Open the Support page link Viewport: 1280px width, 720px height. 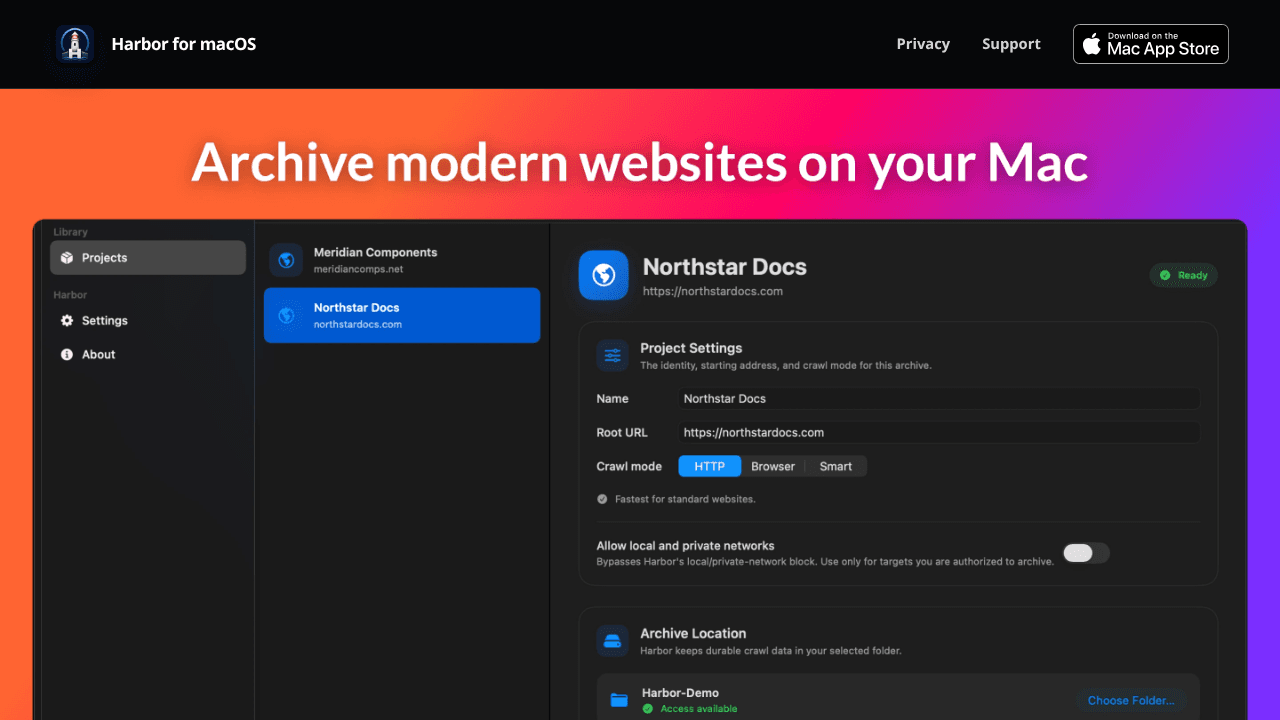(x=1011, y=44)
